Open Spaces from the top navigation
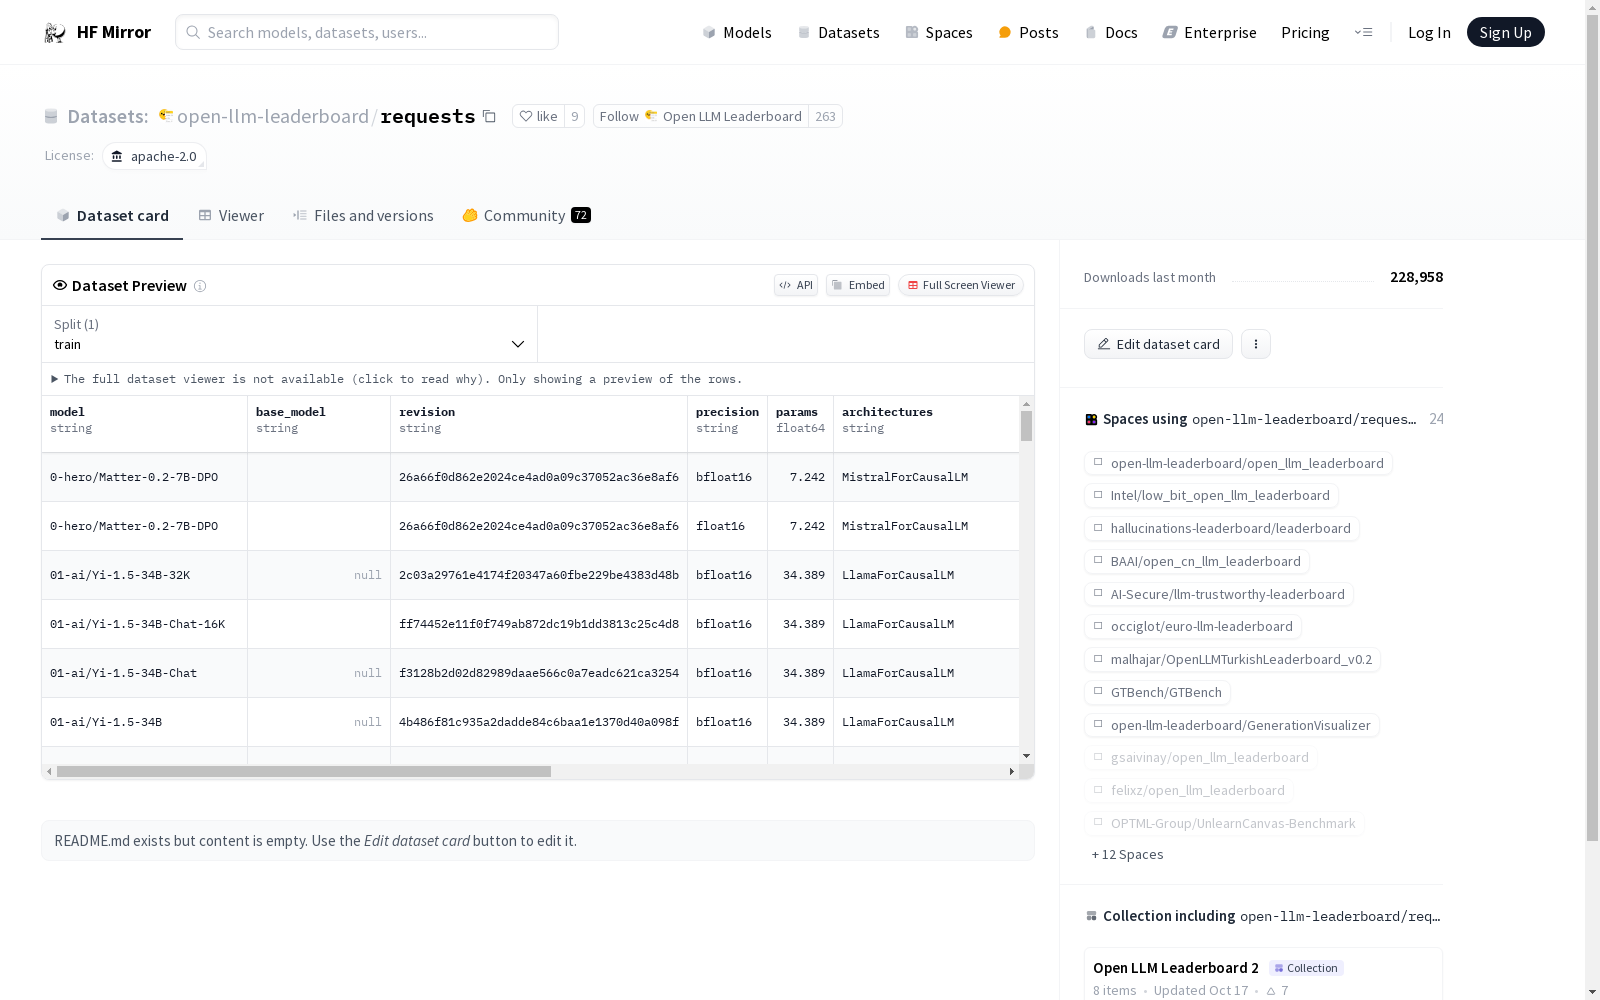 pos(939,33)
